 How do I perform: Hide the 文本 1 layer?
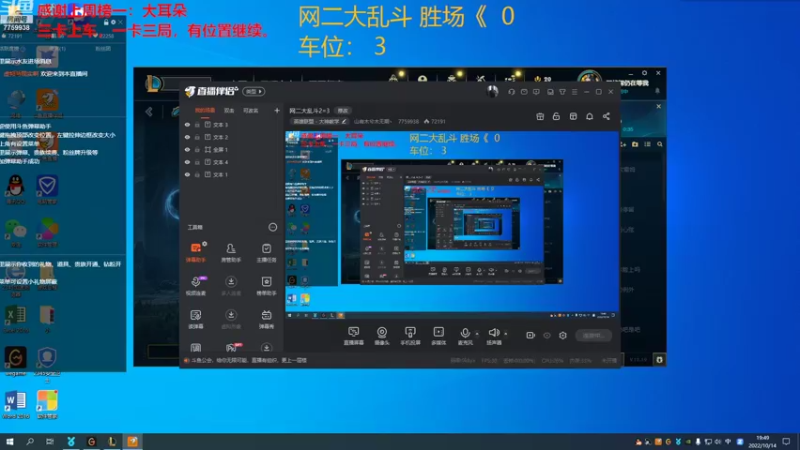[x=187, y=174]
